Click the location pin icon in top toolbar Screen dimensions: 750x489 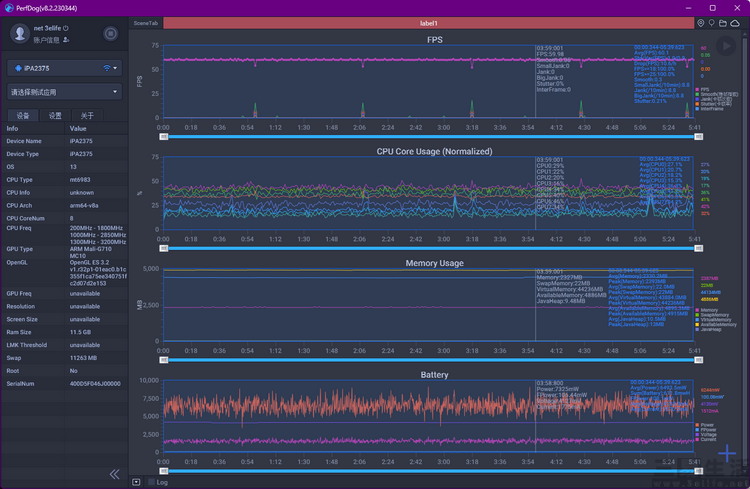[x=700, y=23]
